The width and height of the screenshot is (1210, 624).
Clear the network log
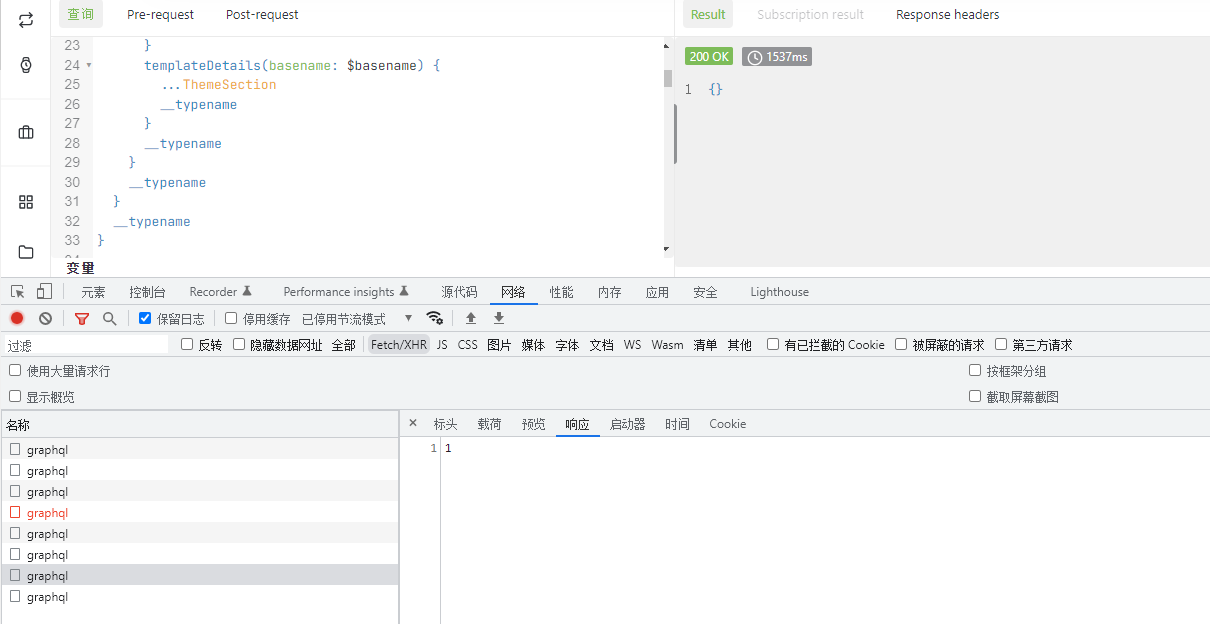pos(45,318)
